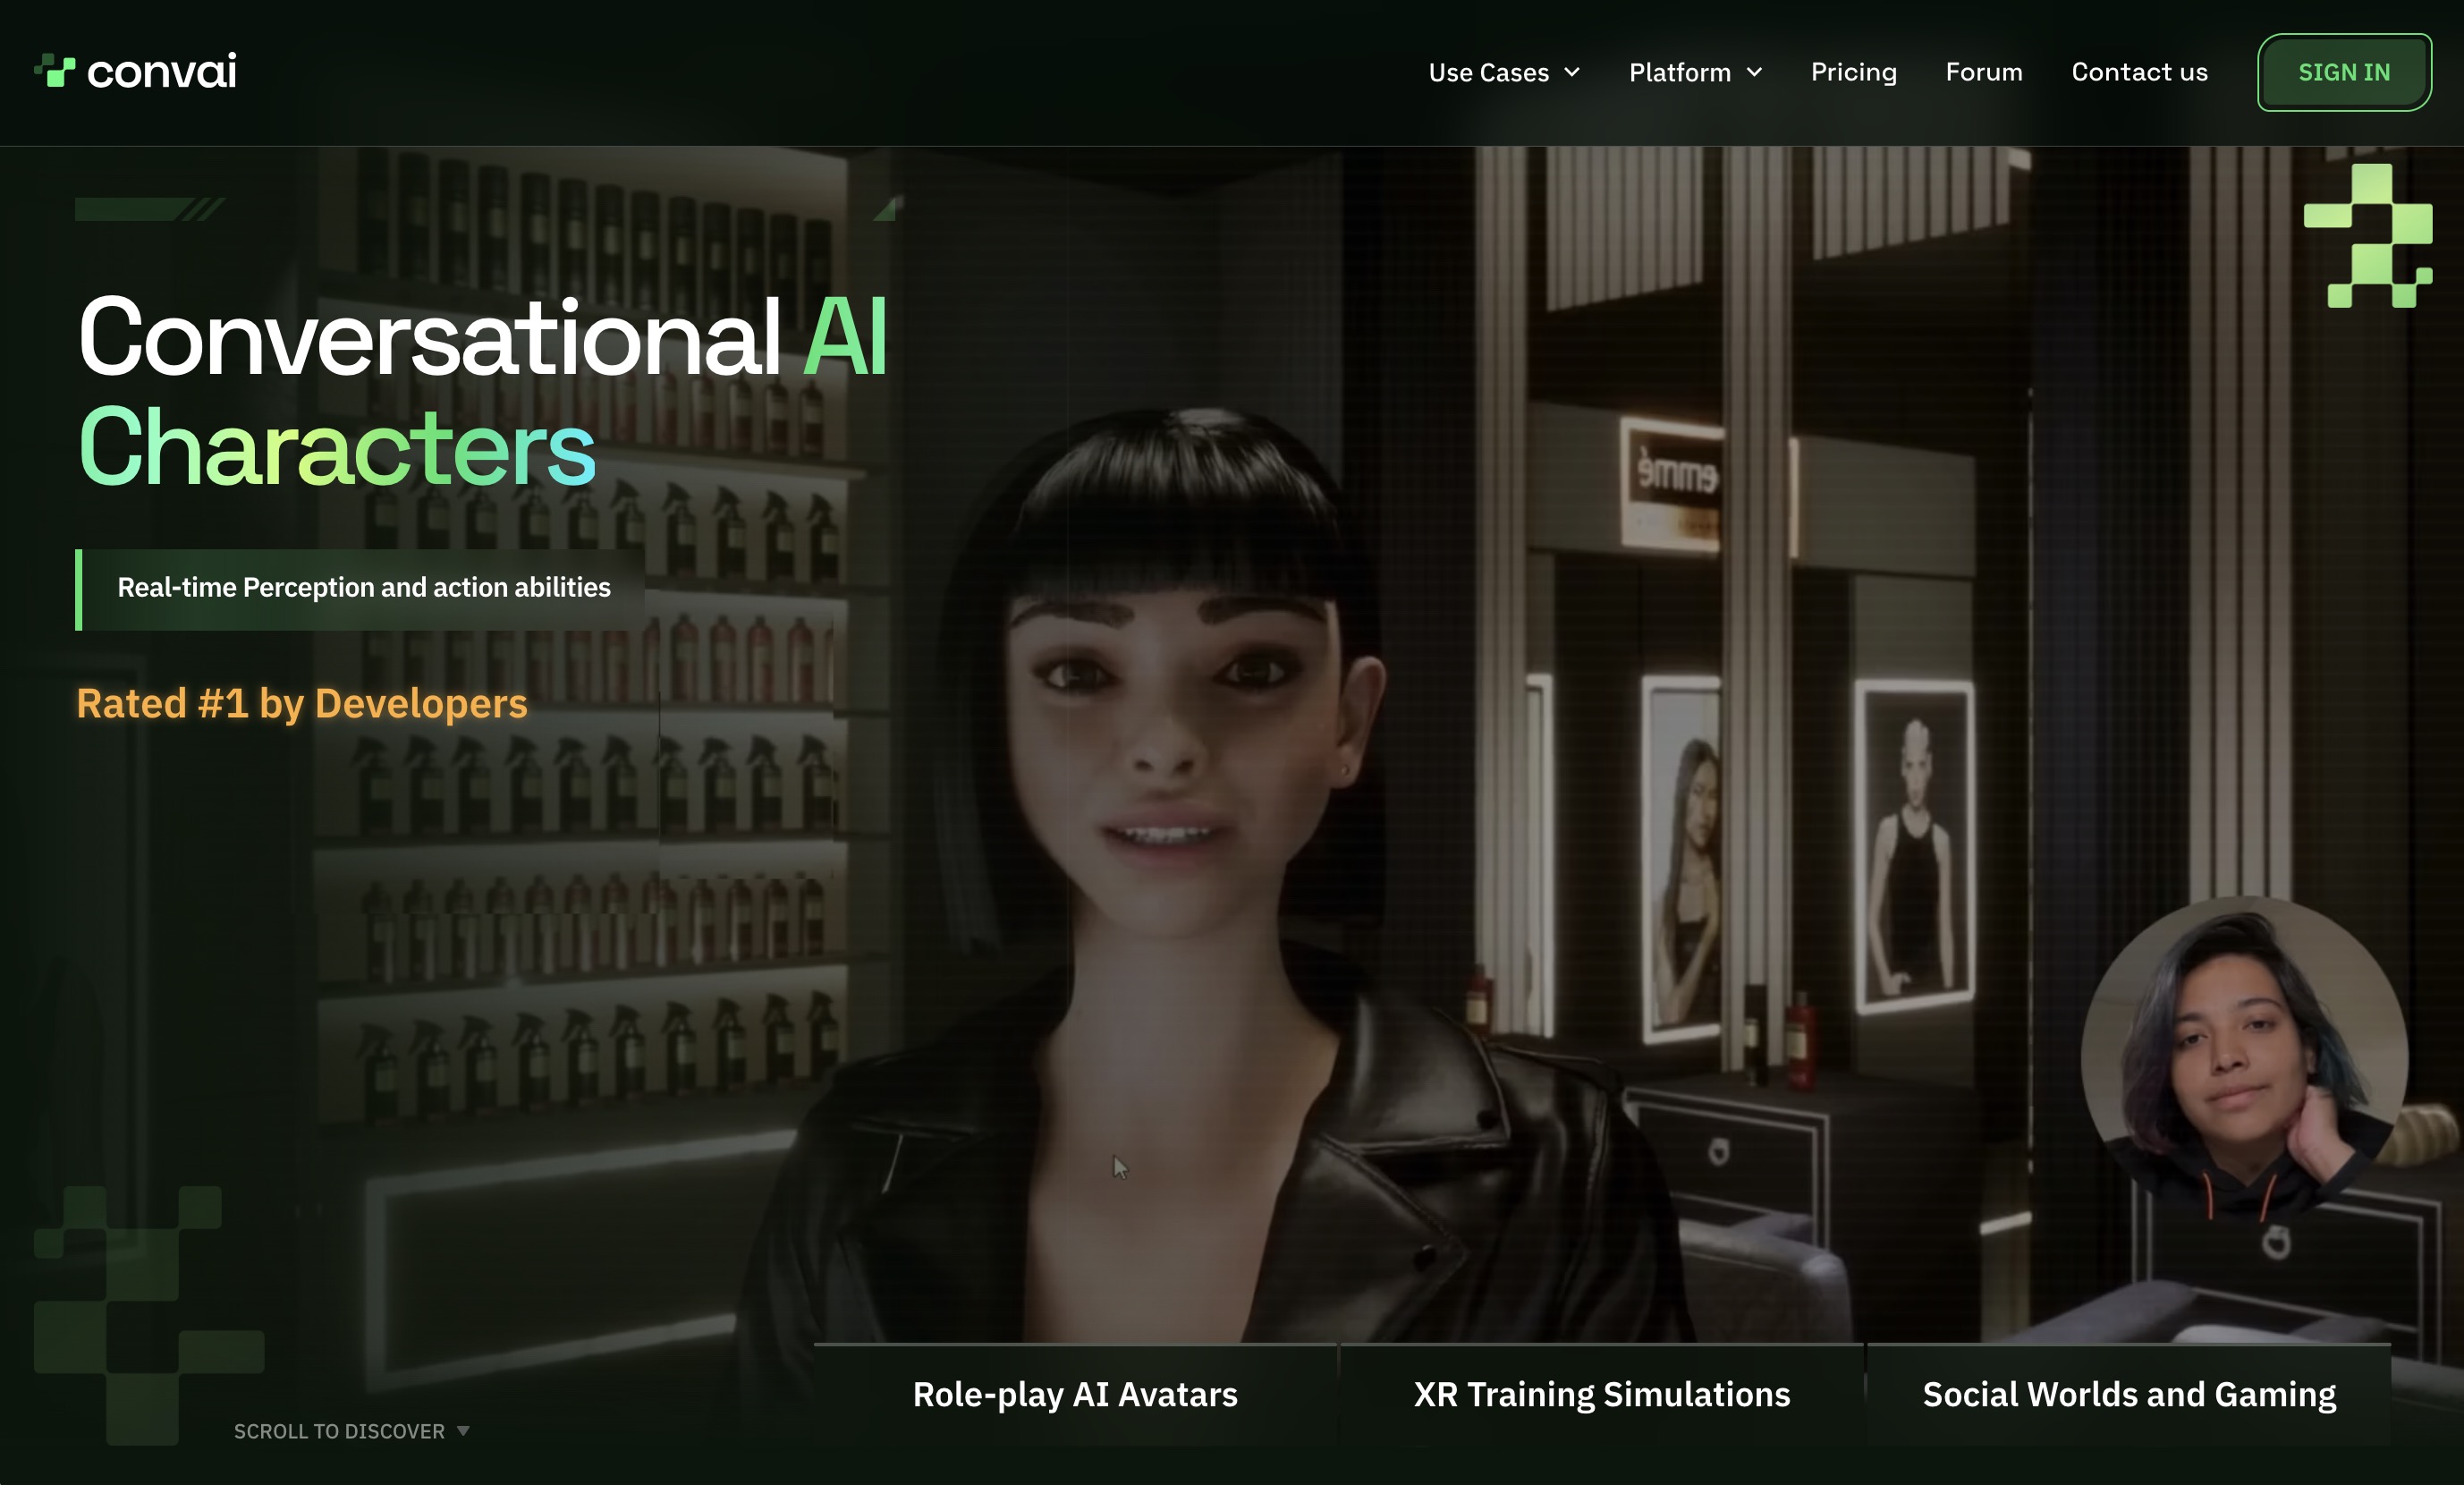Open the Forum link

click(1983, 72)
